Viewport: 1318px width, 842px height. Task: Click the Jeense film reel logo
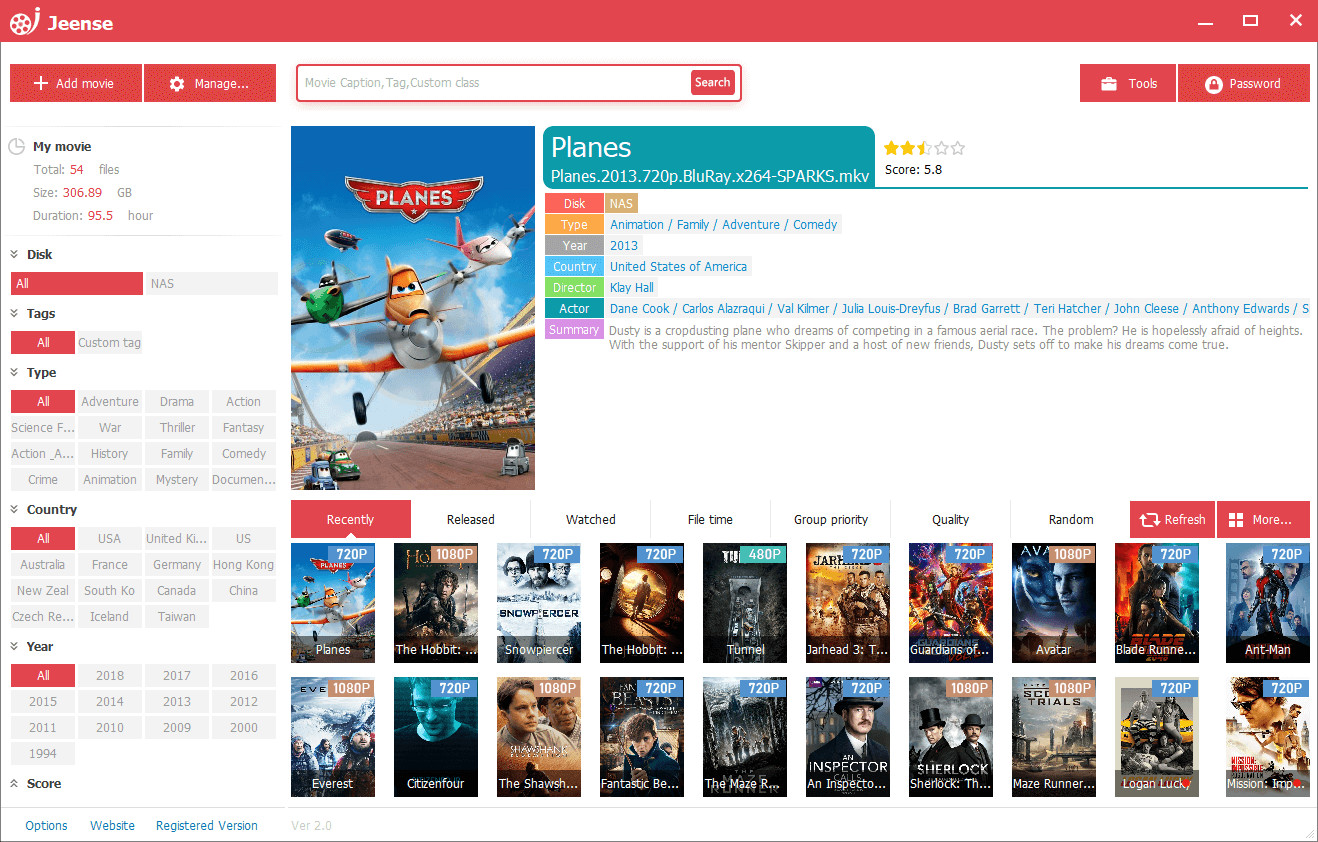24,21
